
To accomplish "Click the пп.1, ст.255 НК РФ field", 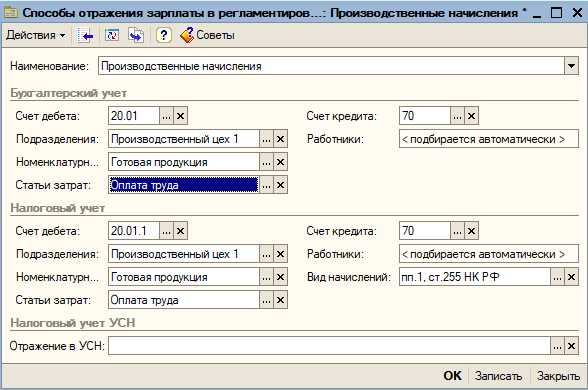I will pos(475,277).
